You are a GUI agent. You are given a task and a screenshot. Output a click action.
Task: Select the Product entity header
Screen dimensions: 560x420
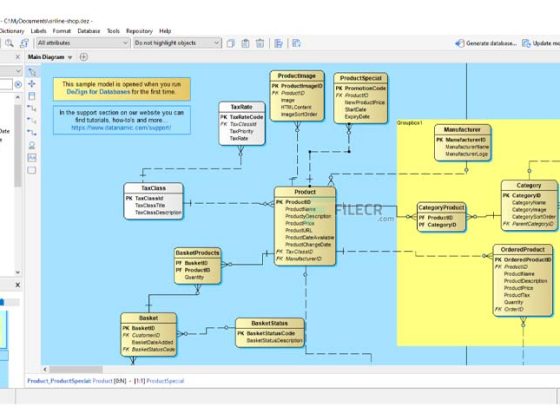(305, 192)
